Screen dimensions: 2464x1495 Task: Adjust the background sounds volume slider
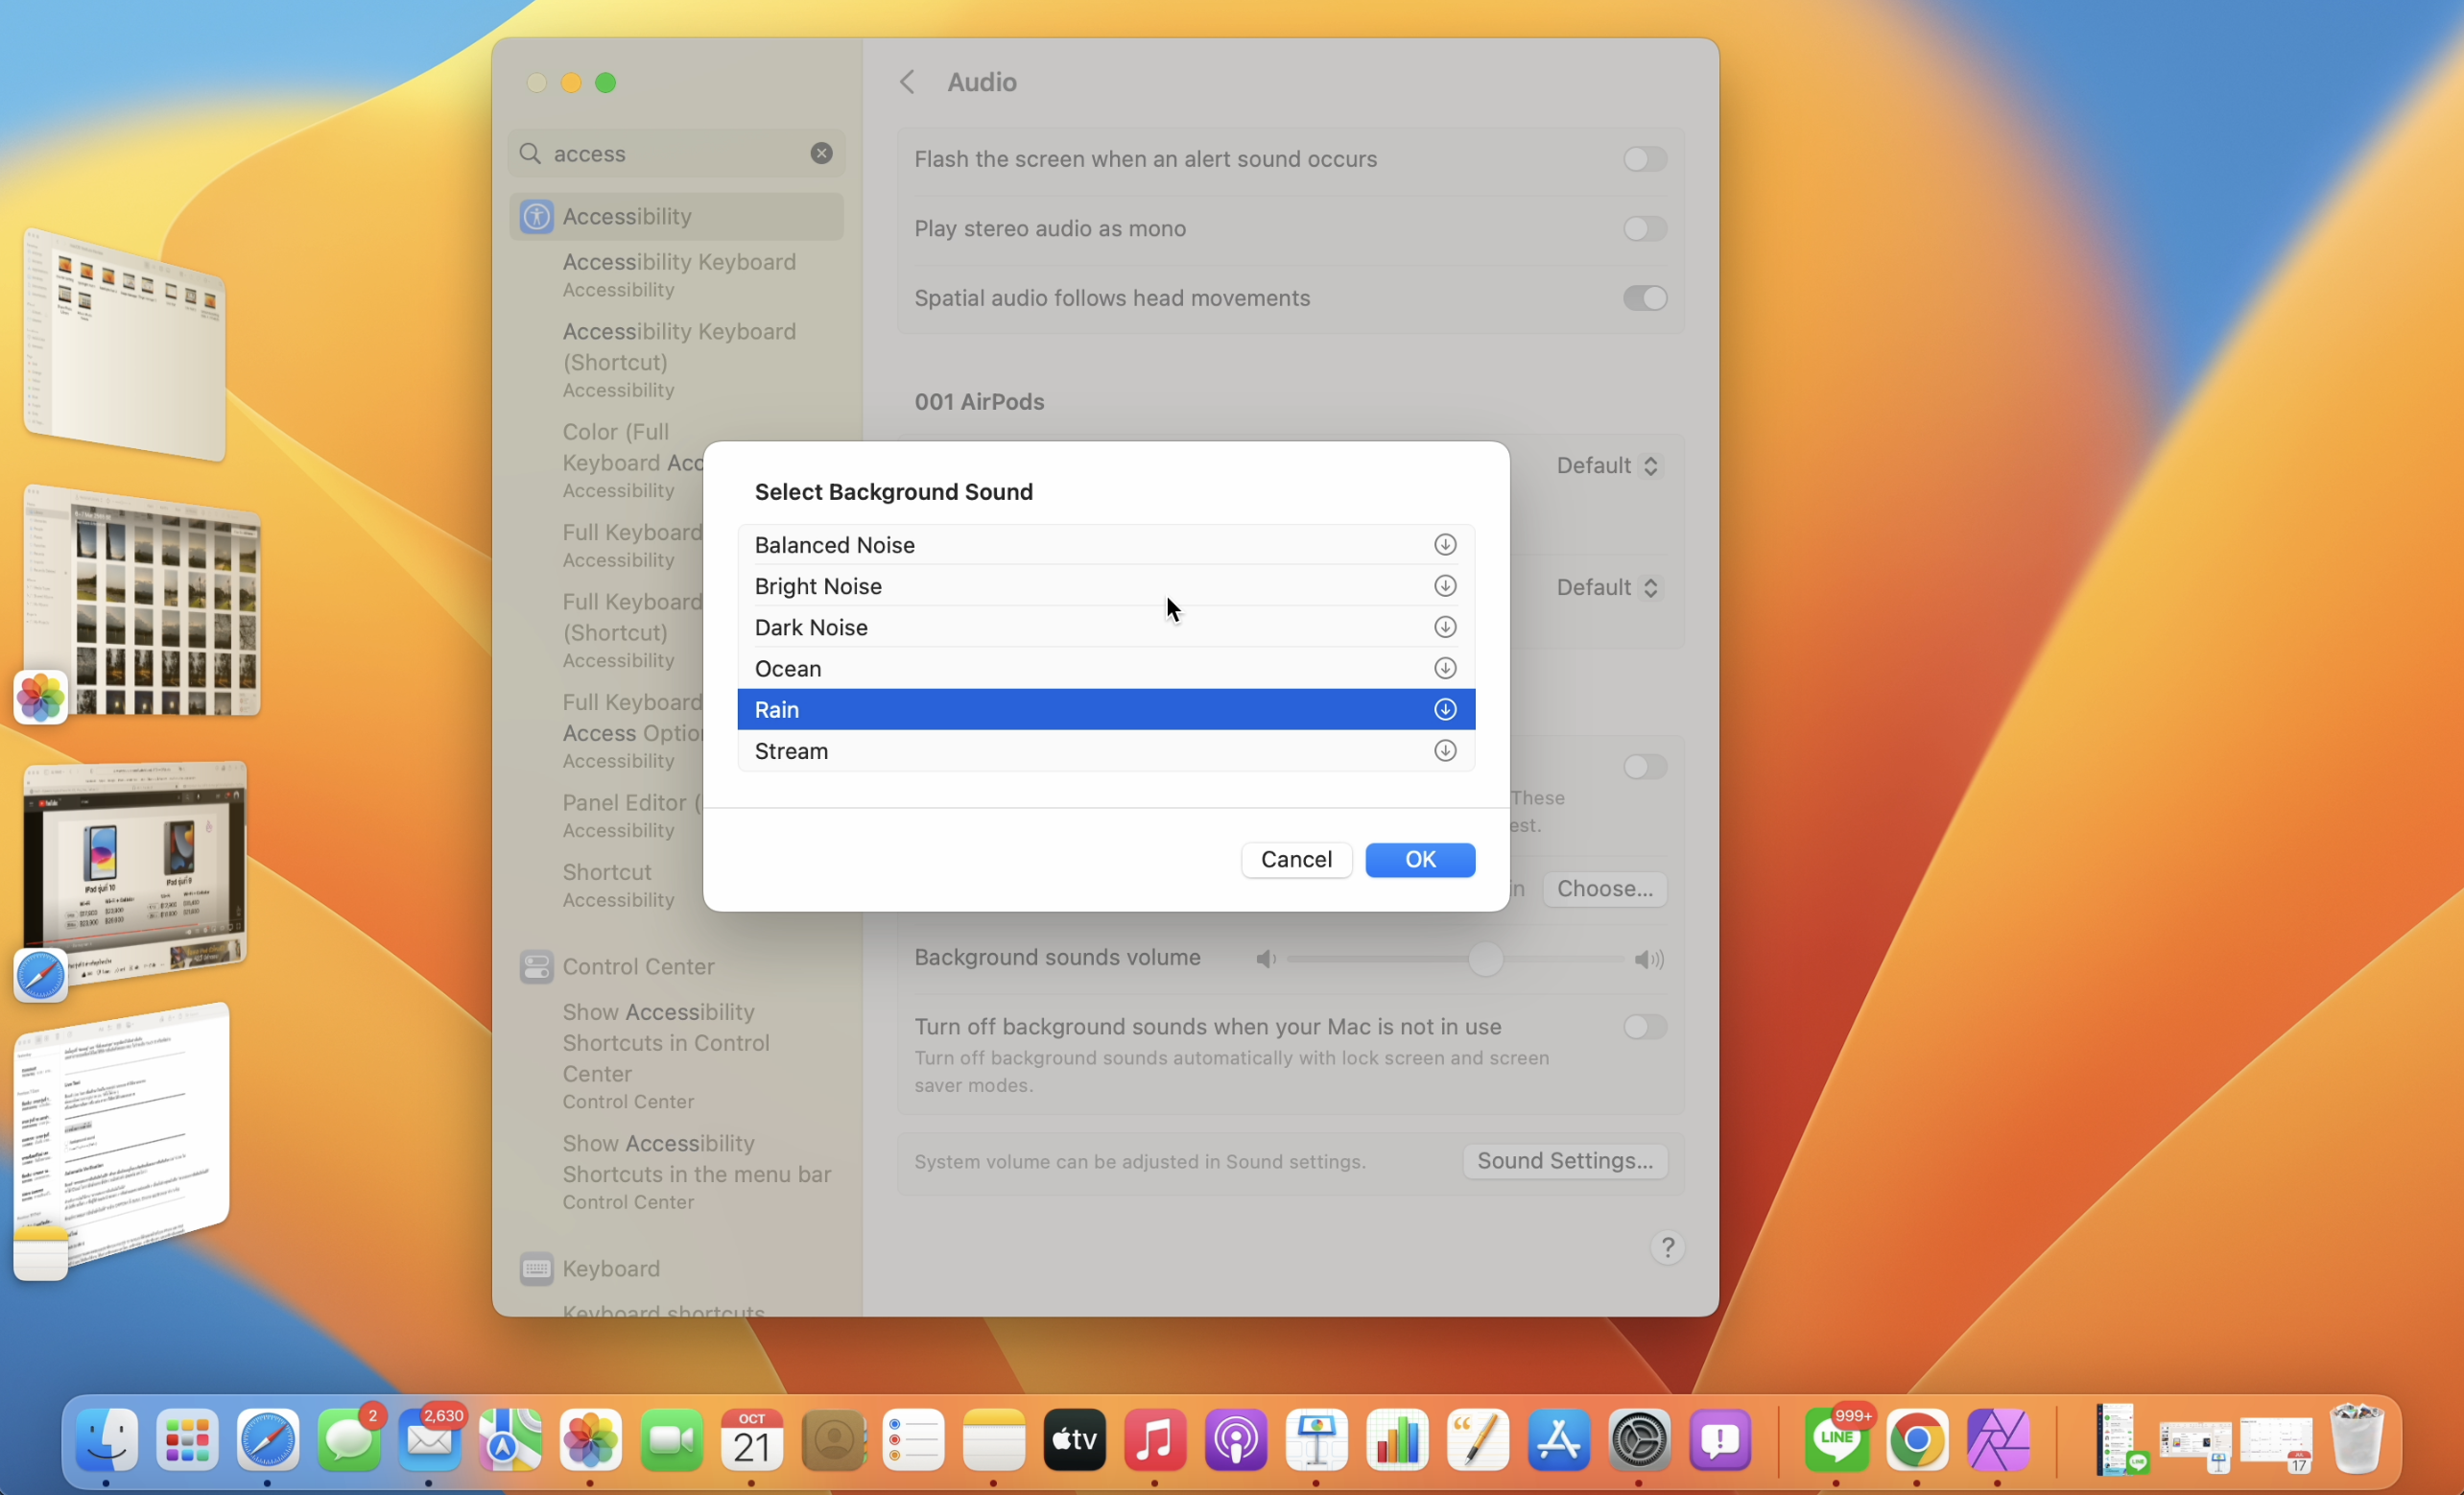[1485, 959]
